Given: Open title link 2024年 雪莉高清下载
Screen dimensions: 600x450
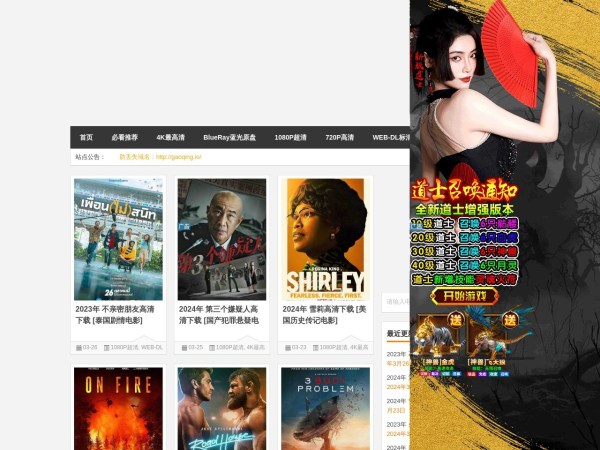Looking at the screenshot, I should click(324, 315).
